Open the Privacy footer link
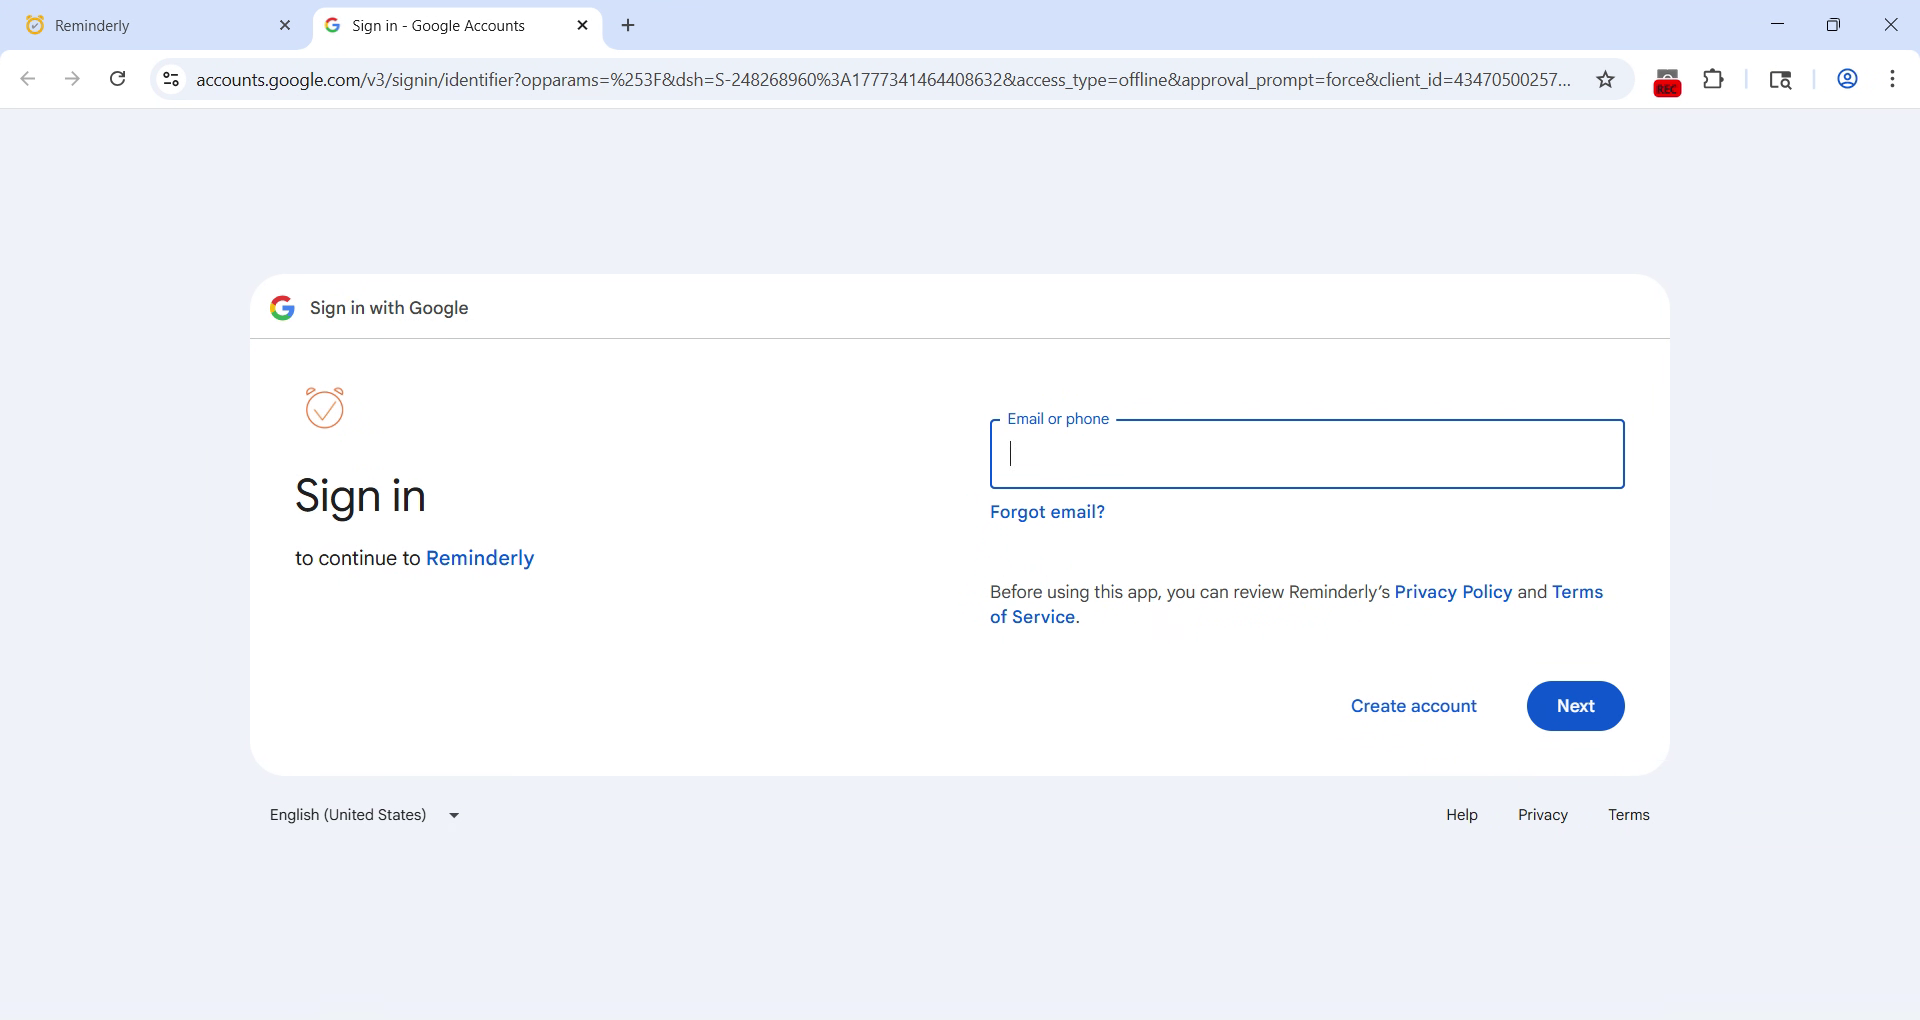 pyautogui.click(x=1542, y=815)
